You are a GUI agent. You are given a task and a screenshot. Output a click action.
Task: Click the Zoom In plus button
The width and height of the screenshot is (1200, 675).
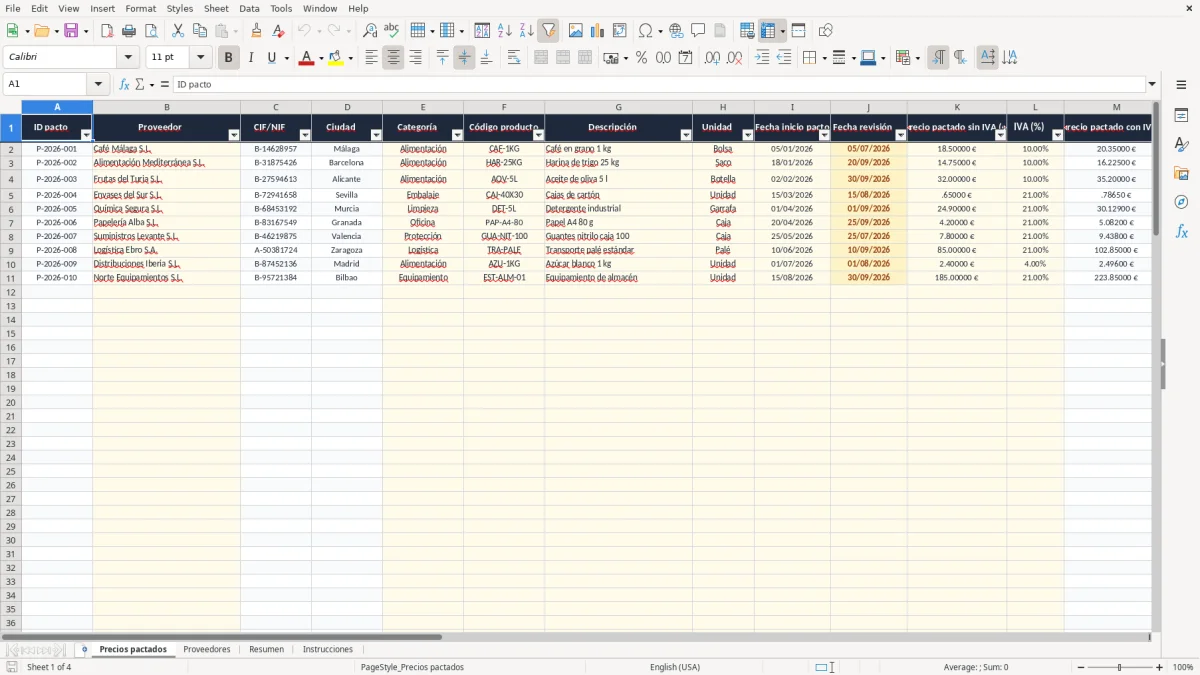1160,667
